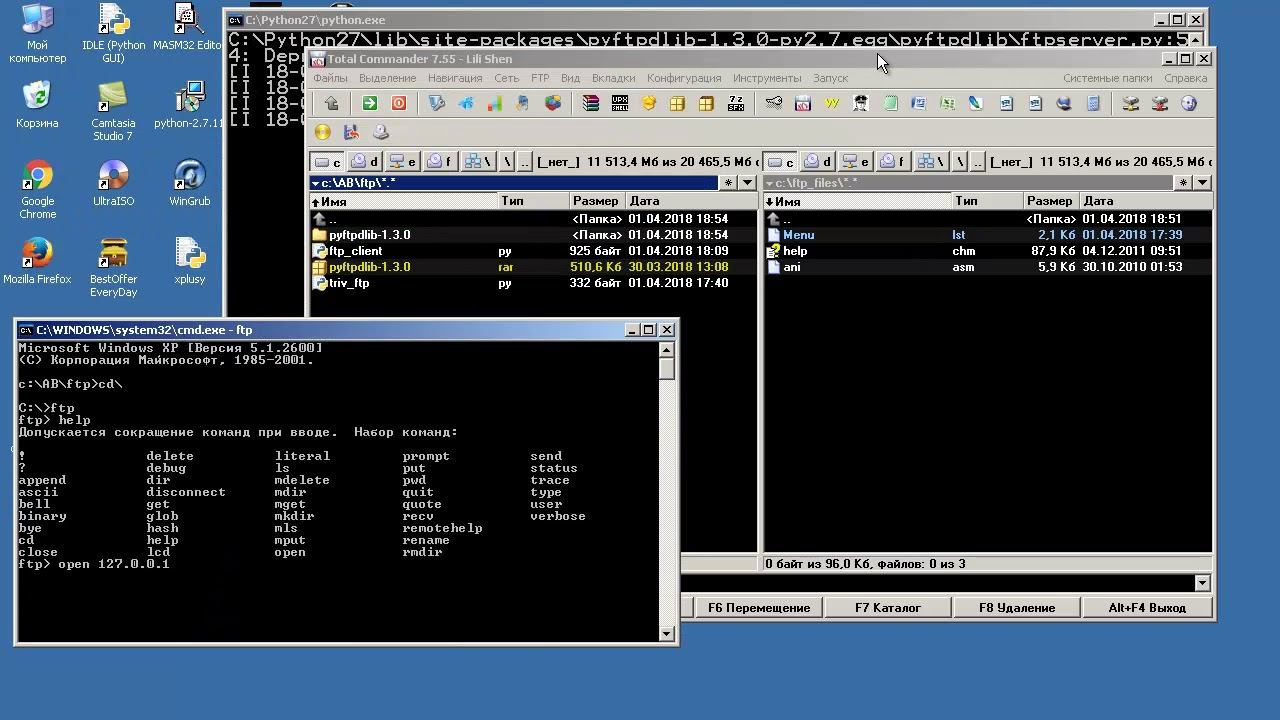Select Mozilla Firefox desktop icon
1280x720 pixels.
pyautogui.click(x=37, y=262)
